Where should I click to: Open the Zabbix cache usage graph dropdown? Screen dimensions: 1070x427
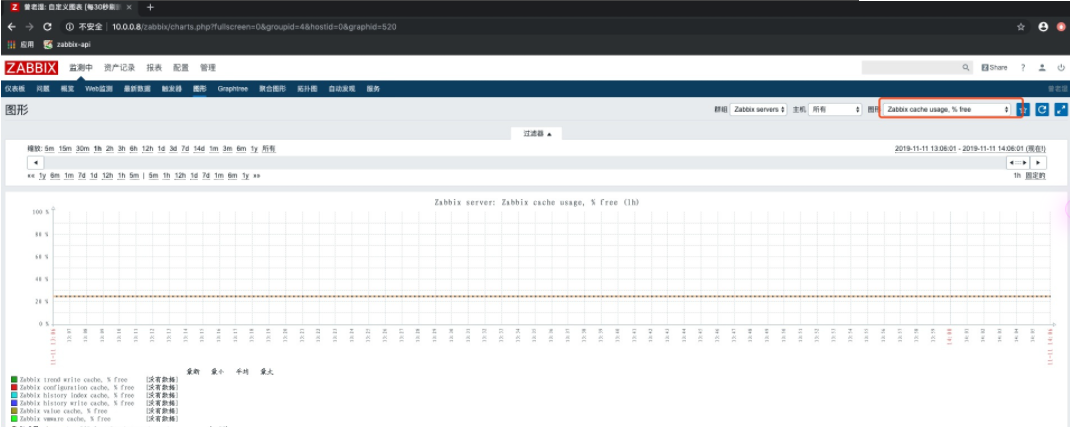[x=947, y=109]
